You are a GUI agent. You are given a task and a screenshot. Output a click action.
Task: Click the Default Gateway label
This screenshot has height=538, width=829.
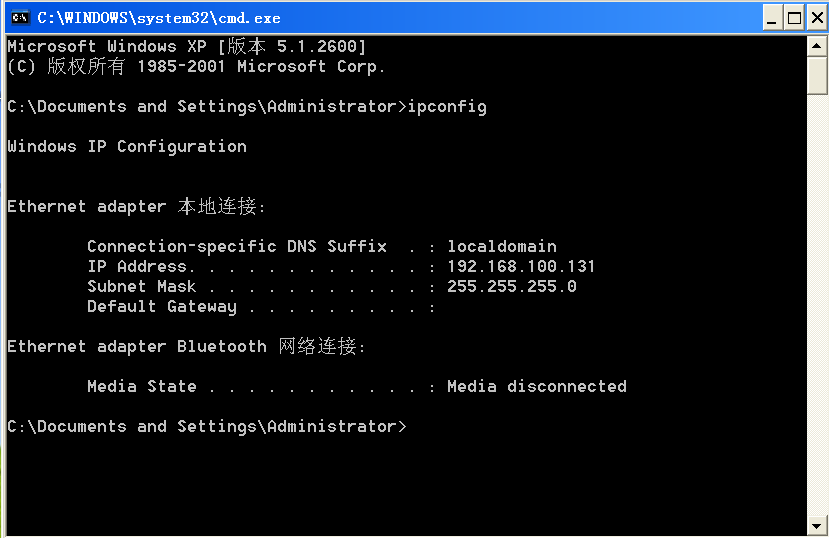(x=161, y=307)
